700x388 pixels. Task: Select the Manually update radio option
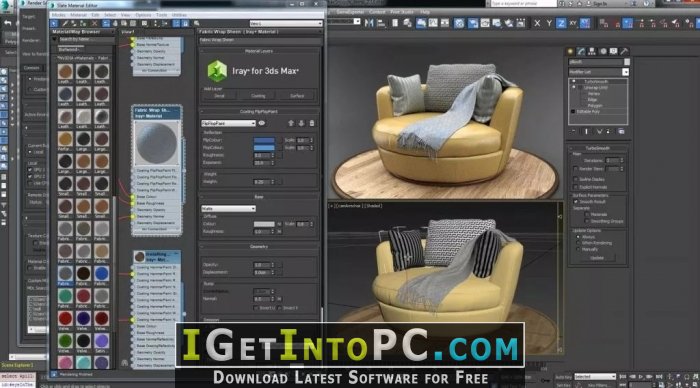579,249
